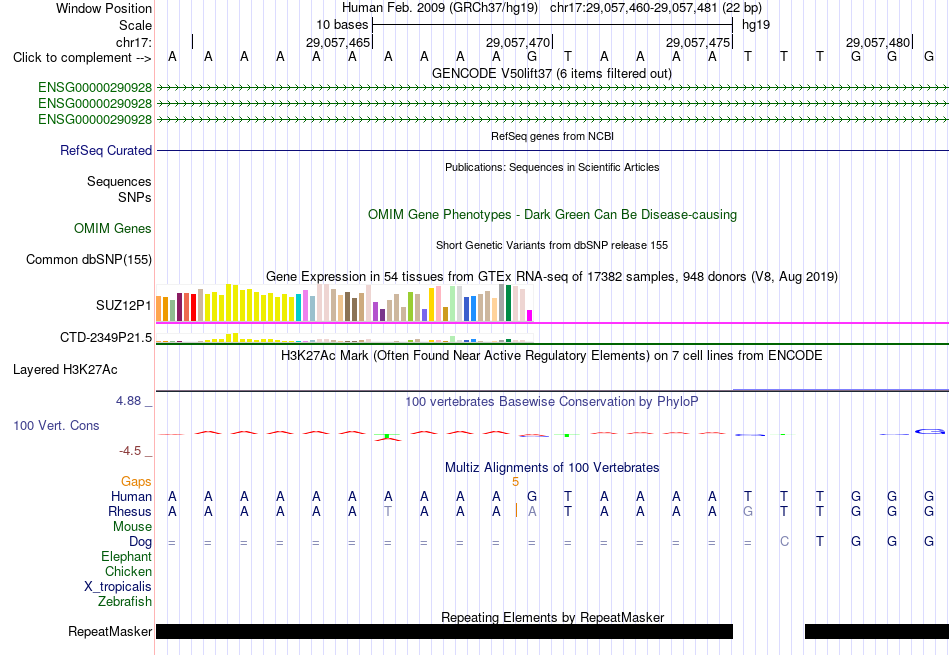This screenshot has height=655, width=950.
Task: Click the Sequences track label
Action: click(x=119, y=181)
